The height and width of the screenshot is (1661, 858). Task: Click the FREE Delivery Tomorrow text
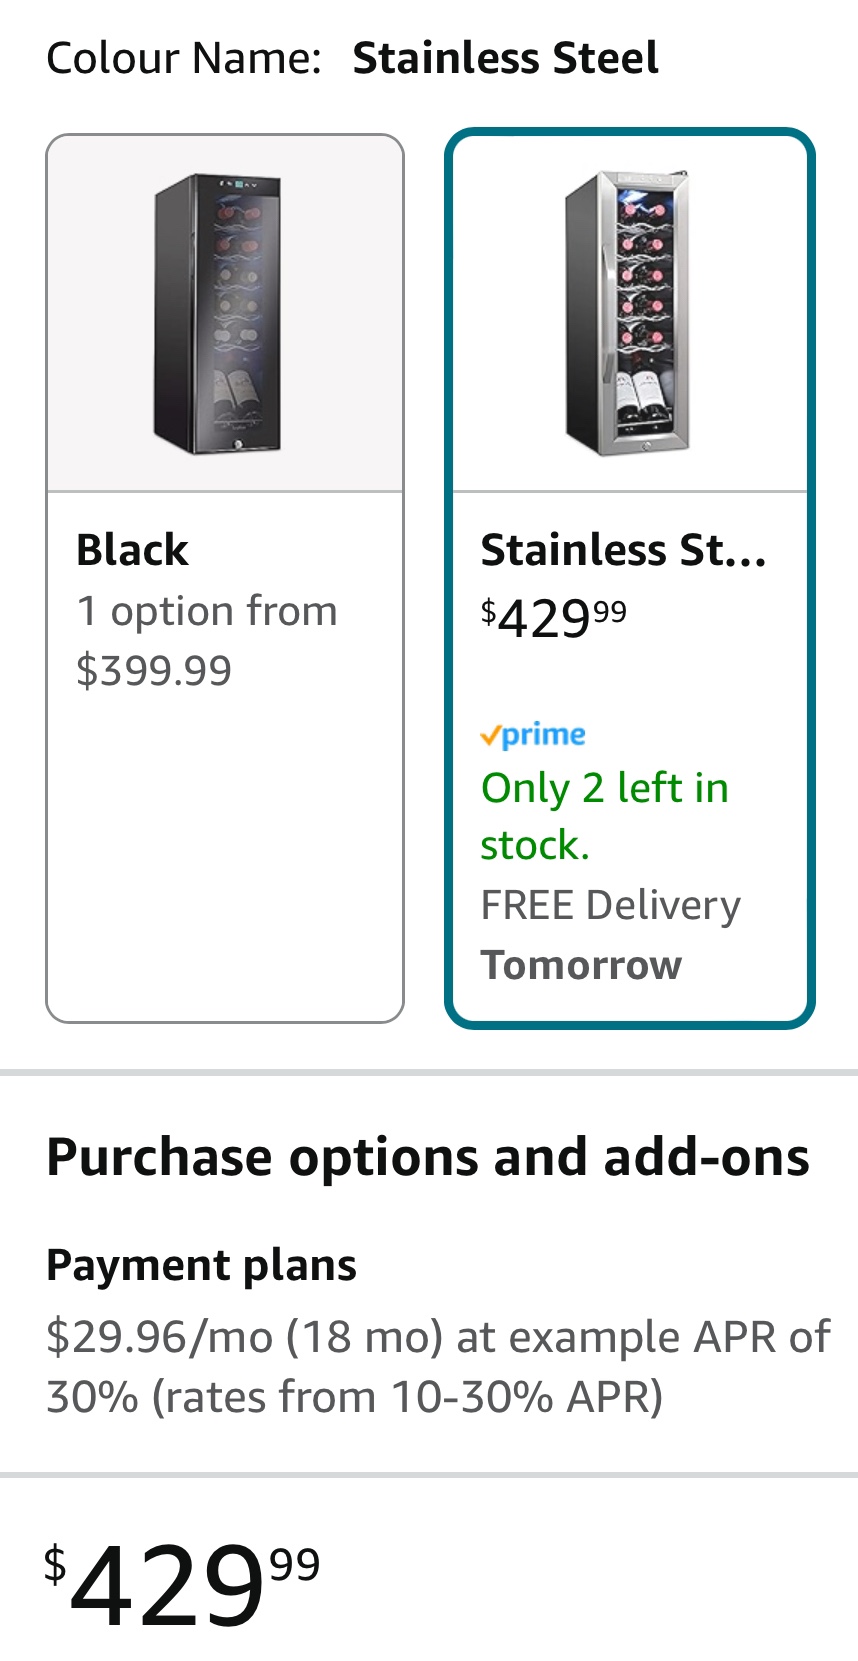click(x=610, y=935)
